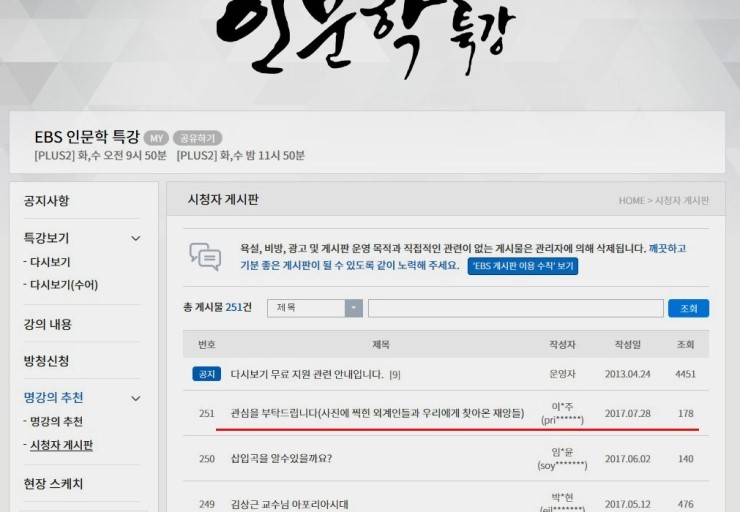Open 다시보기(수어) sub-link
This screenshot has width=740, height=512.
(60, 285)
